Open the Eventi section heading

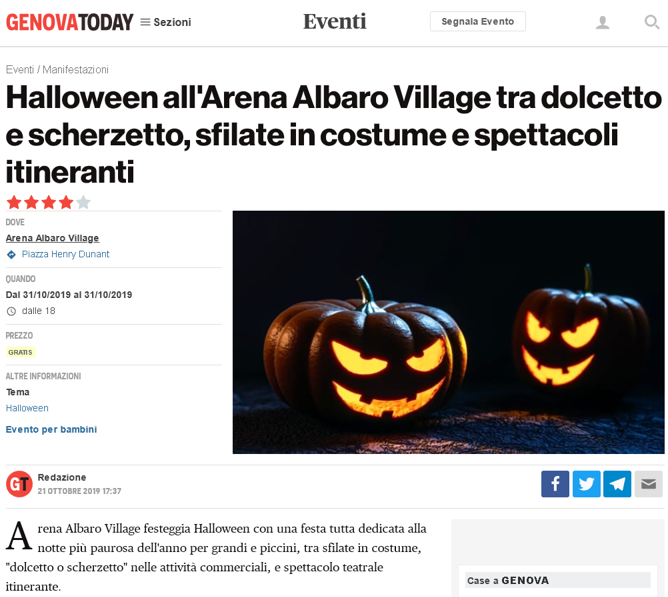pos(334,21)
